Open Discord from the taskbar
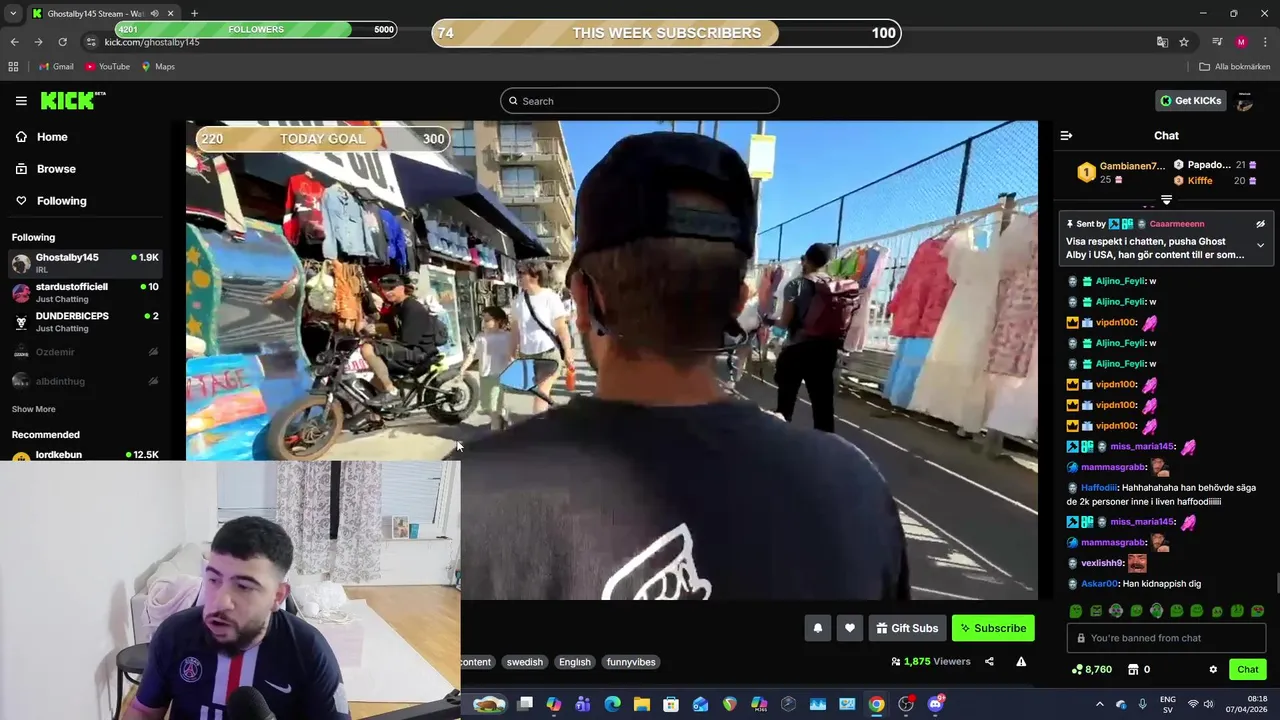 [935, 704]
